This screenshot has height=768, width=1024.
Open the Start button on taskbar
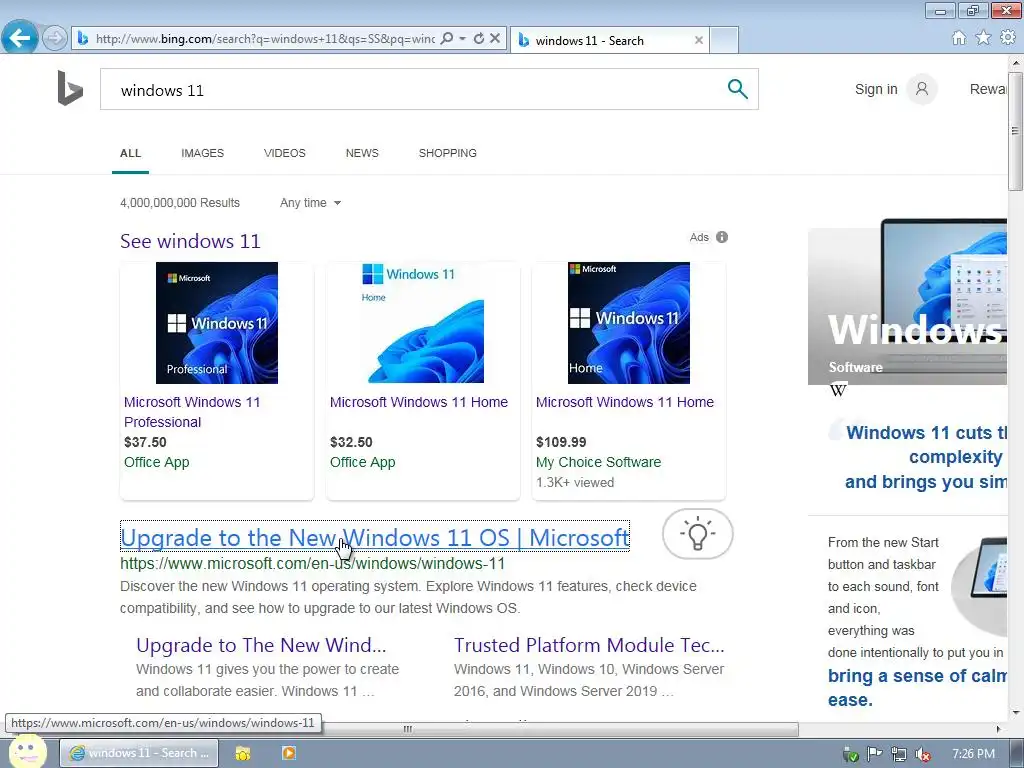27,752
